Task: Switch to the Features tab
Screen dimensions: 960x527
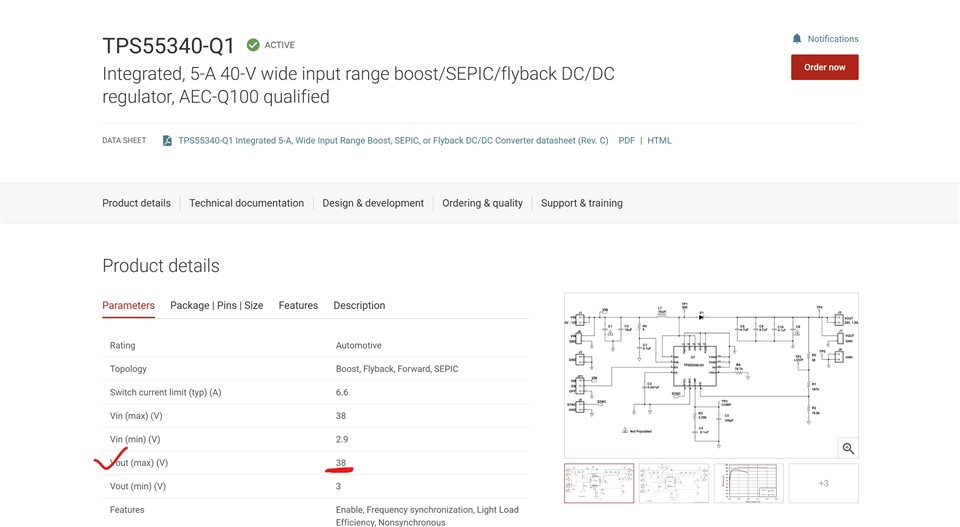Action: point(298,305)
